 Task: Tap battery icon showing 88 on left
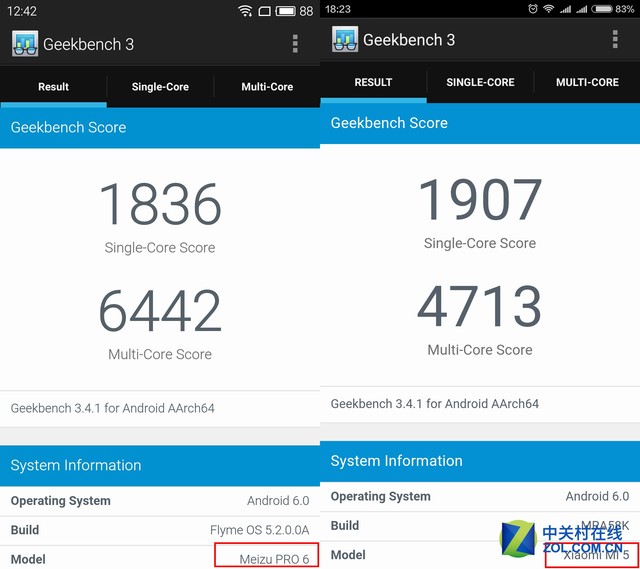(285, 11)
